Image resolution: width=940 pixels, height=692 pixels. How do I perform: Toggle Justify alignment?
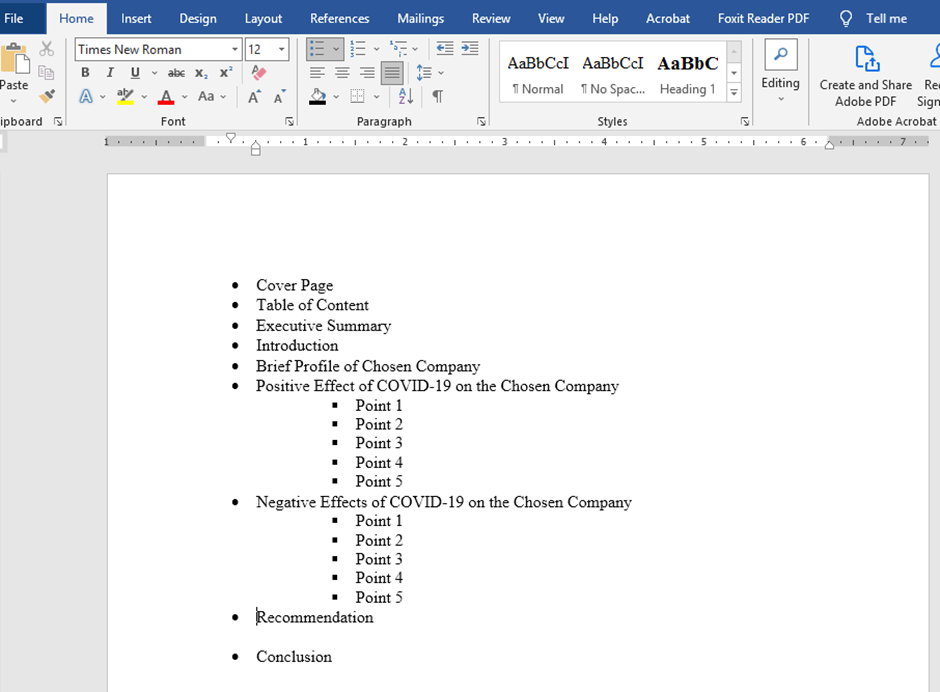click(391, 73)
